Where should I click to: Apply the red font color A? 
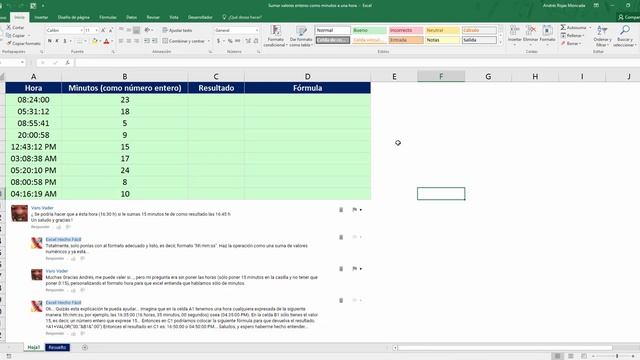click(x=106, y=41)
